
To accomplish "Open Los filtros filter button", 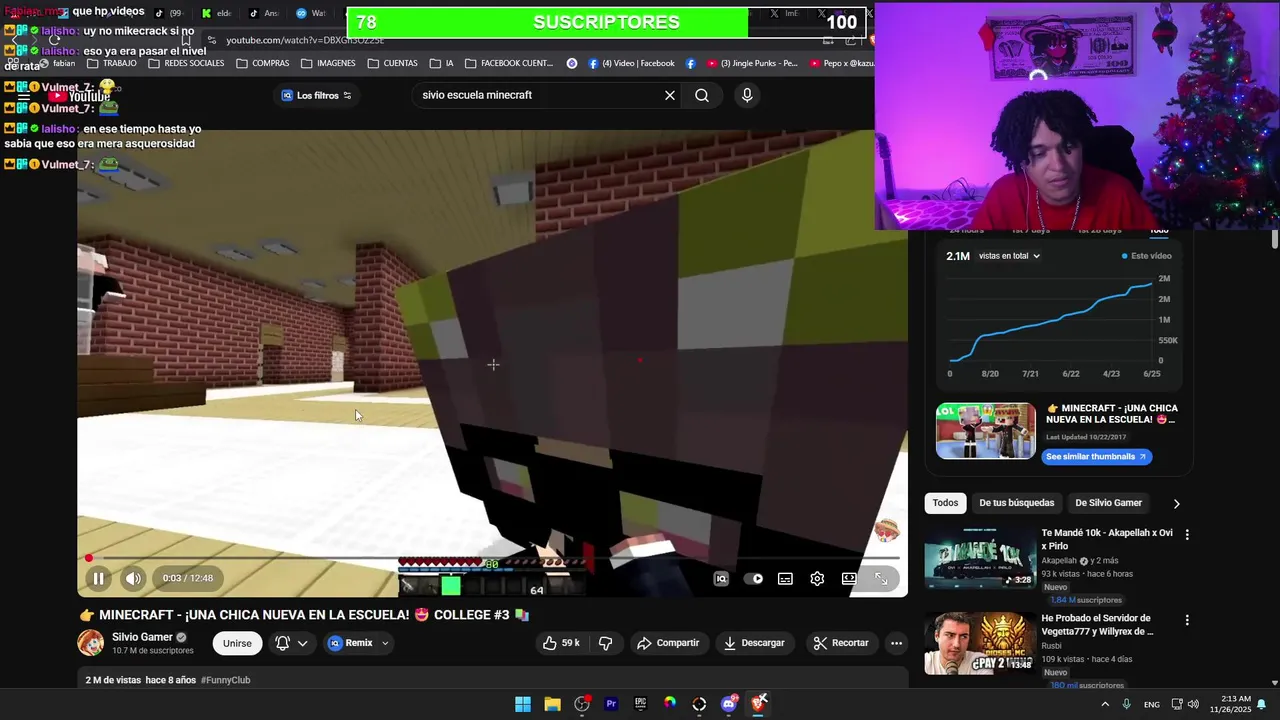I will 316,95.
